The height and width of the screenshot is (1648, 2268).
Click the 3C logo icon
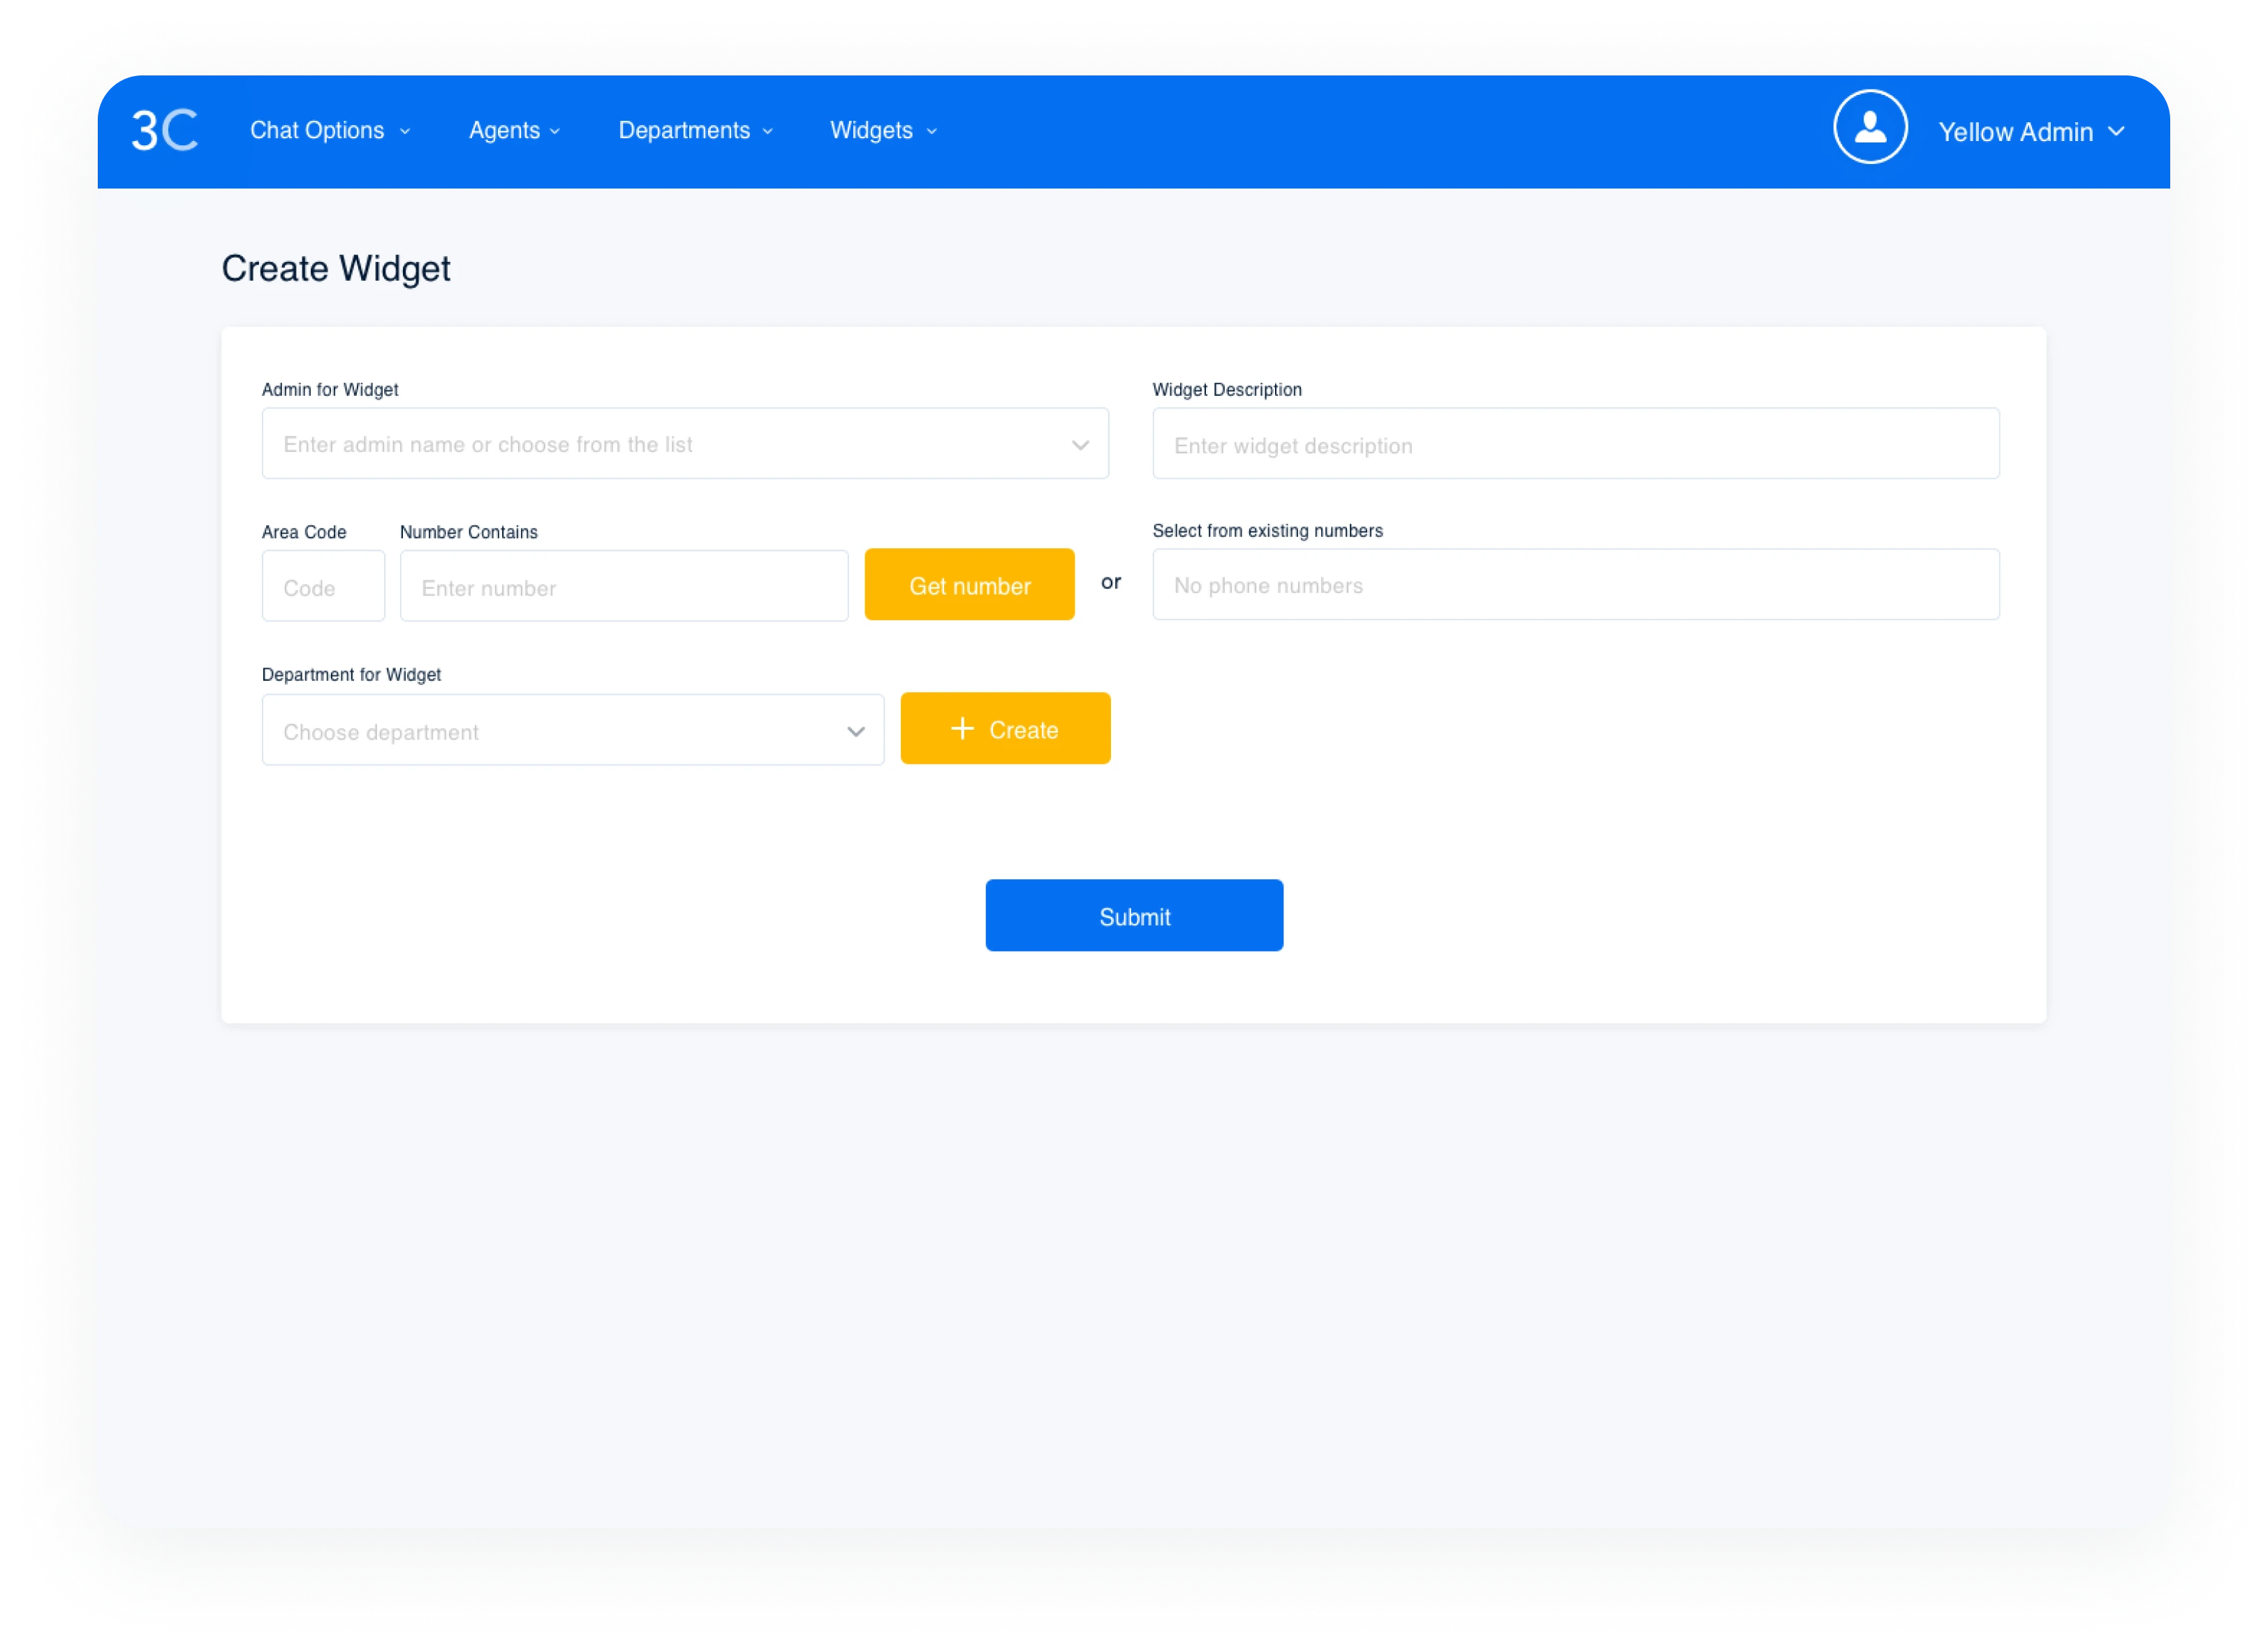(165, 130)
